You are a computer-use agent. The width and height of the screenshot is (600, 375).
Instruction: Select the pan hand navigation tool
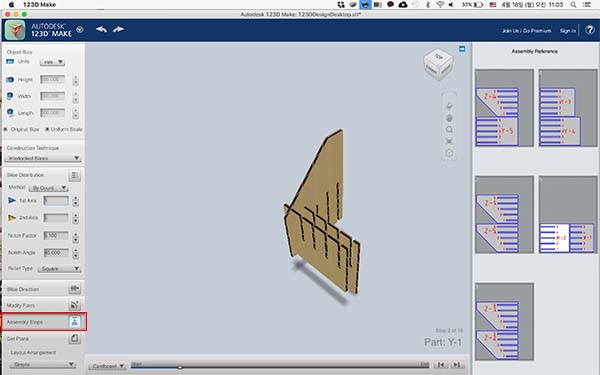pyautogui.click(x=449, y=118)
